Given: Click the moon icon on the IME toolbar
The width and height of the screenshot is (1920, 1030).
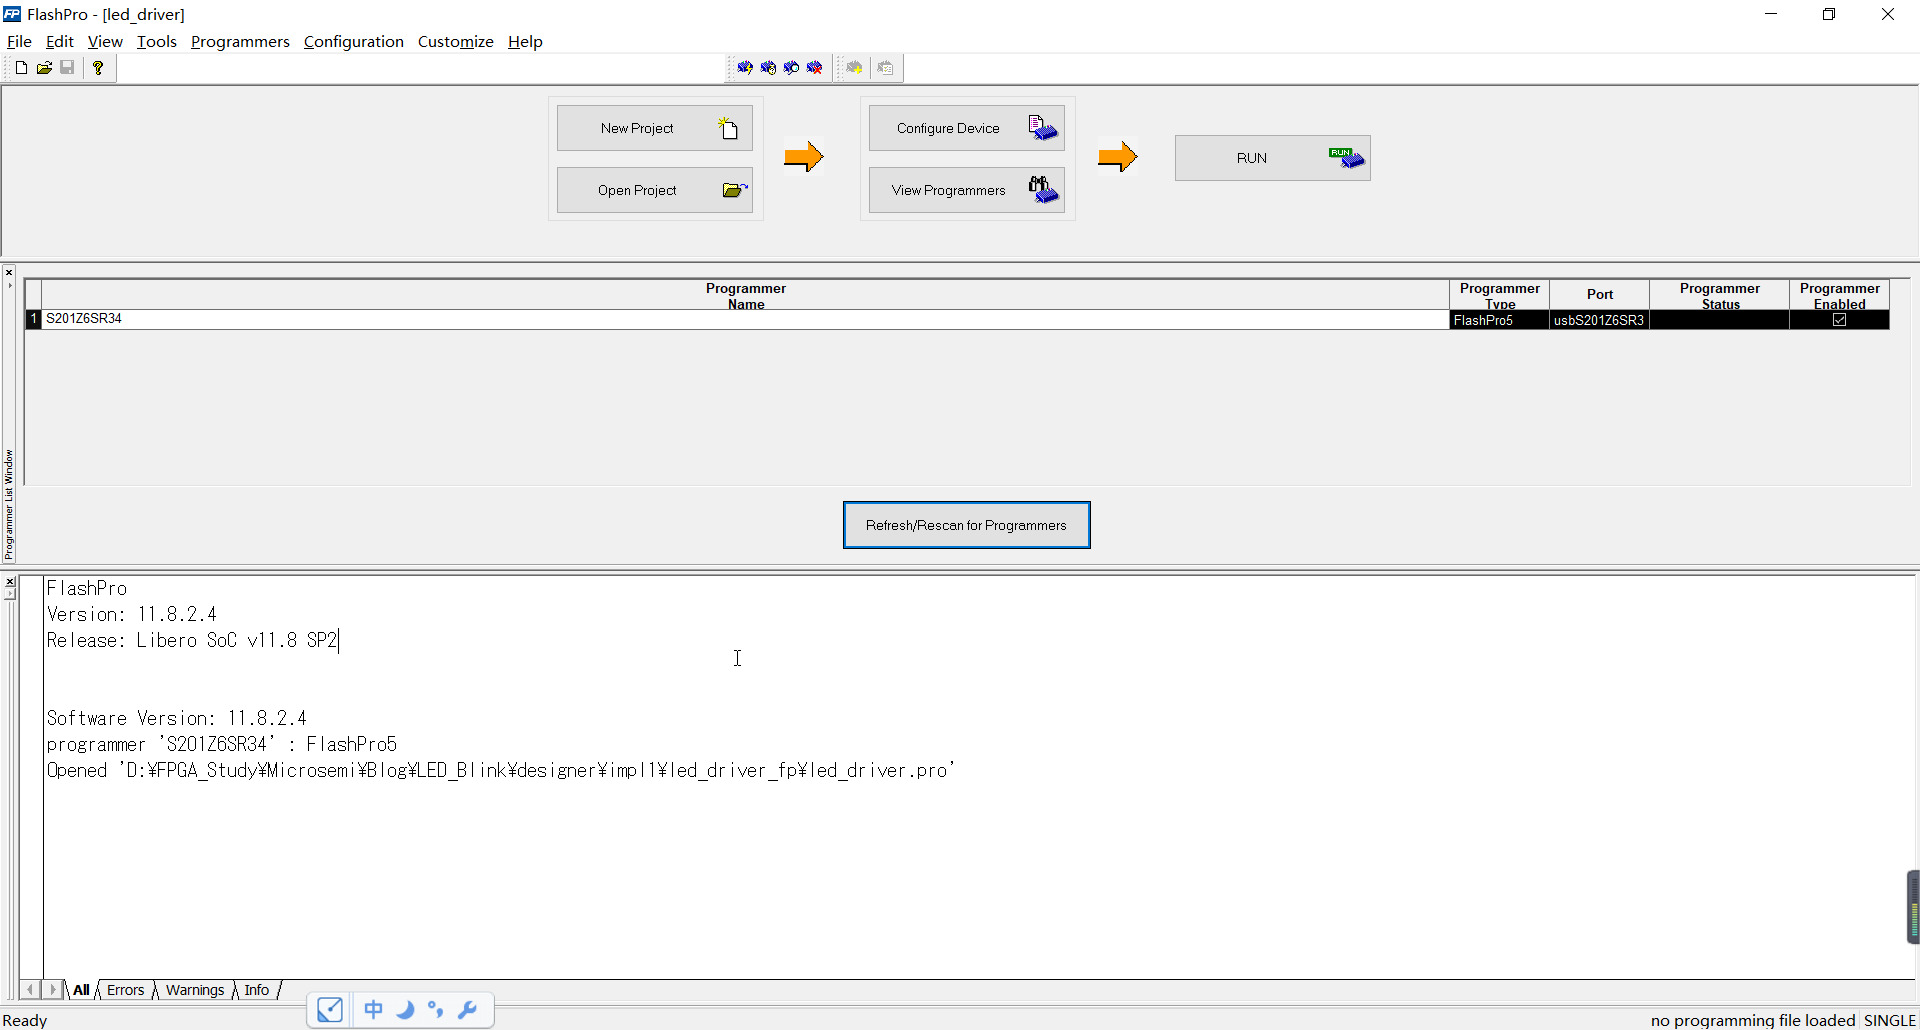Looking at the screenshot, I should [x=405, y=1010].
